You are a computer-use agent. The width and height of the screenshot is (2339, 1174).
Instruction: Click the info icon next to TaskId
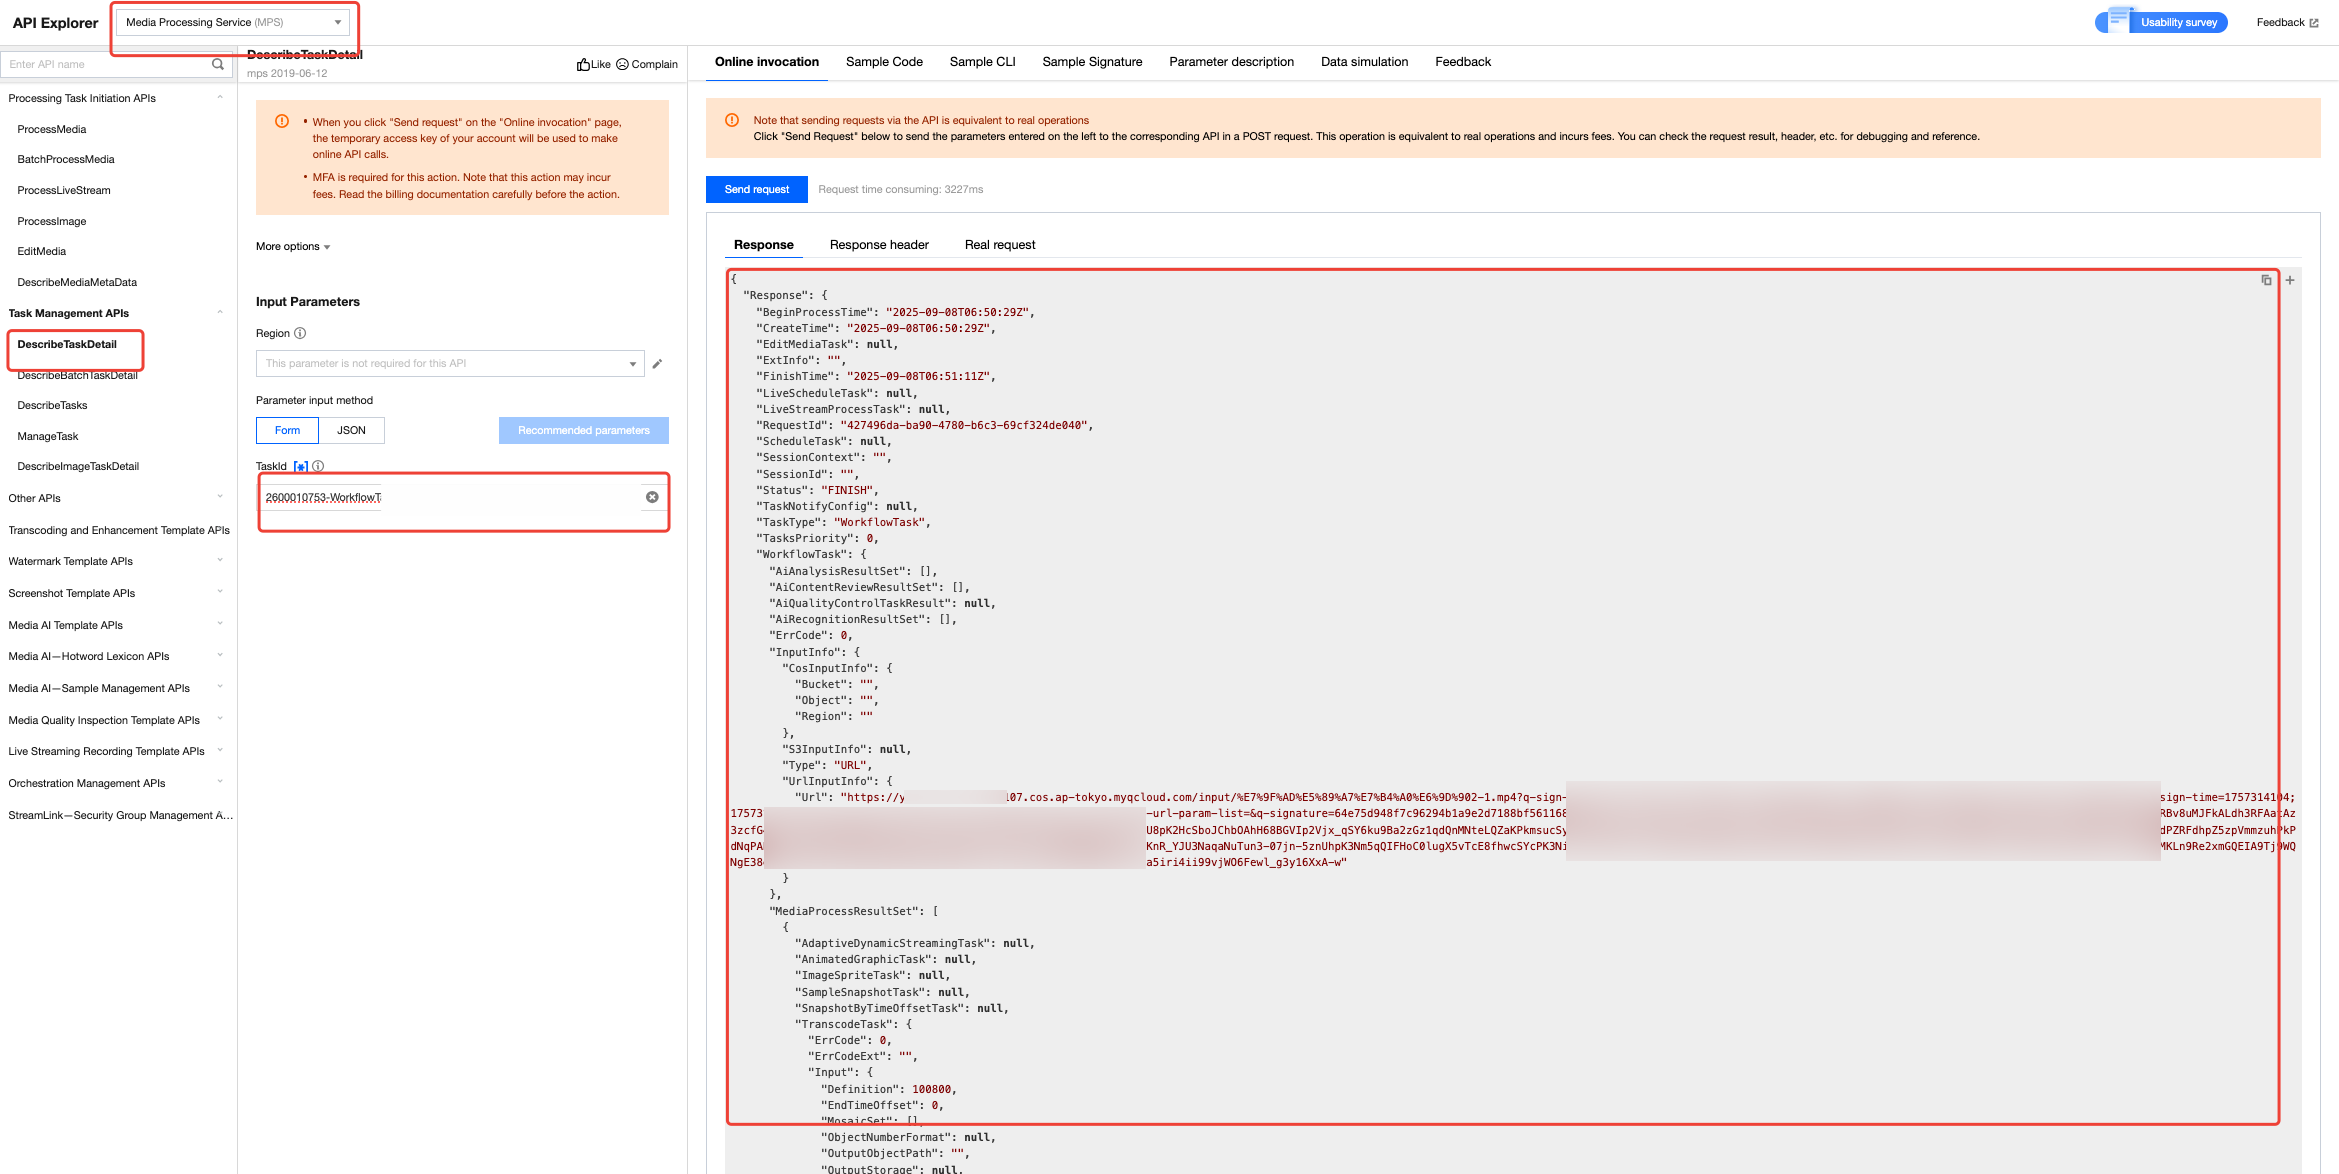click(x=318, y=466)
